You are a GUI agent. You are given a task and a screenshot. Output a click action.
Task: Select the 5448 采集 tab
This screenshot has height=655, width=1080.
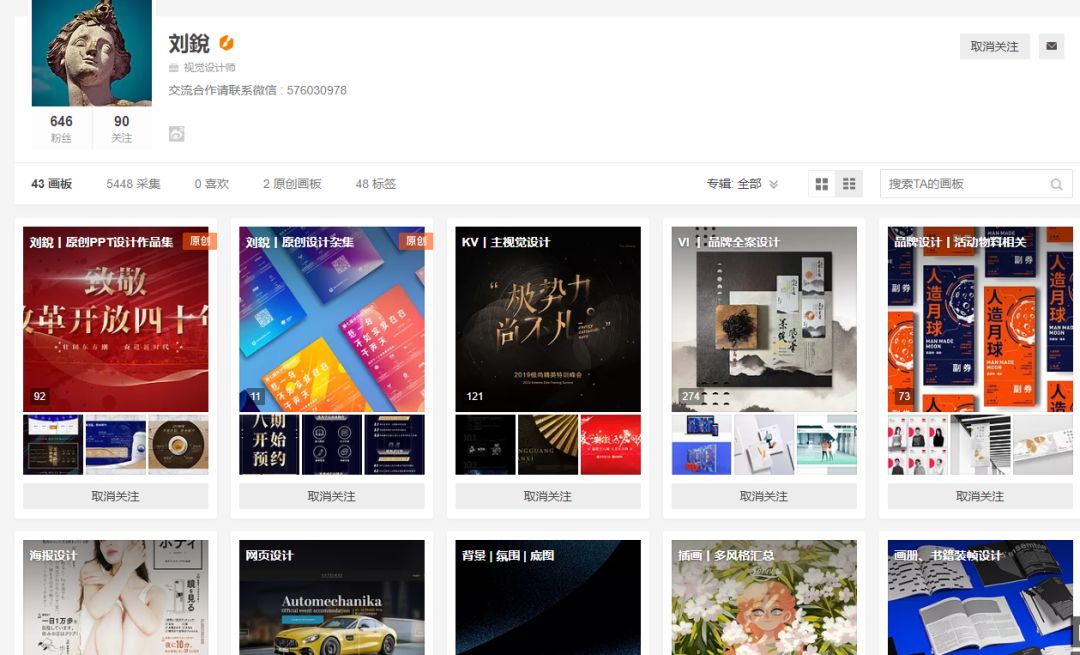pos(133,184)
